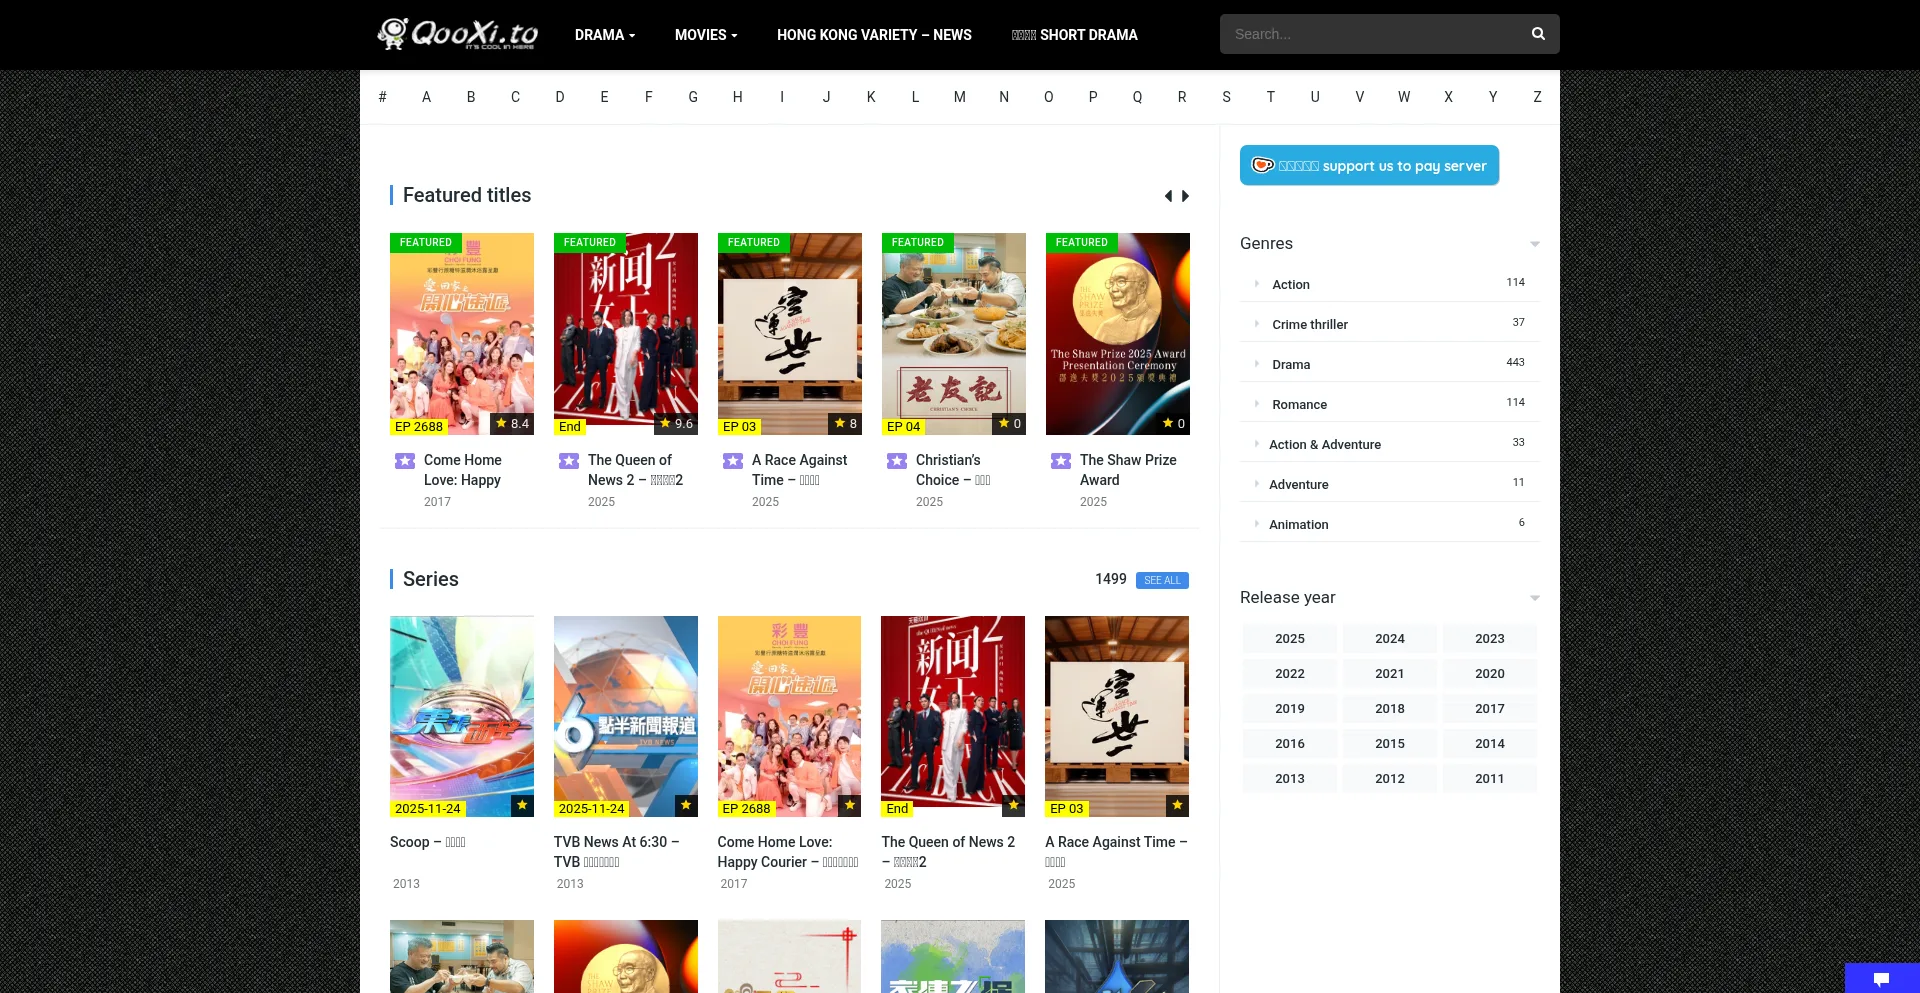Viewport: 1920px width, 993px height.
Task: Click the QooXi.to logo
Action: [x=458, y=34]
